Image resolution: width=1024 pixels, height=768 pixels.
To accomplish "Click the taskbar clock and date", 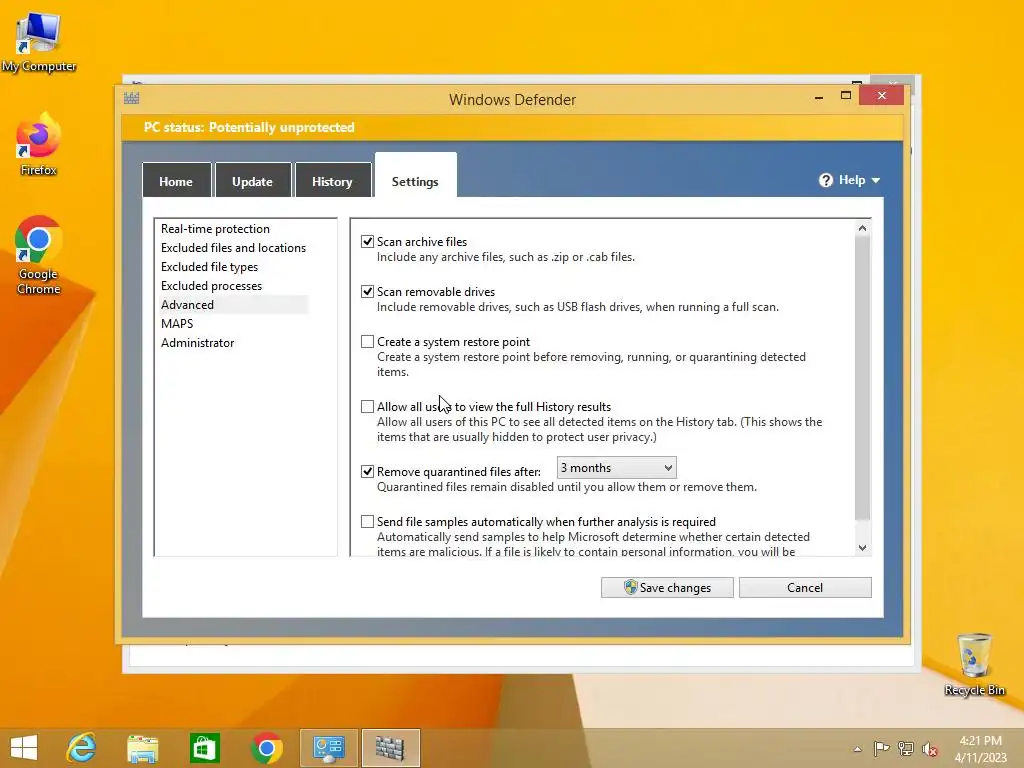I will [x=980, y=749].
